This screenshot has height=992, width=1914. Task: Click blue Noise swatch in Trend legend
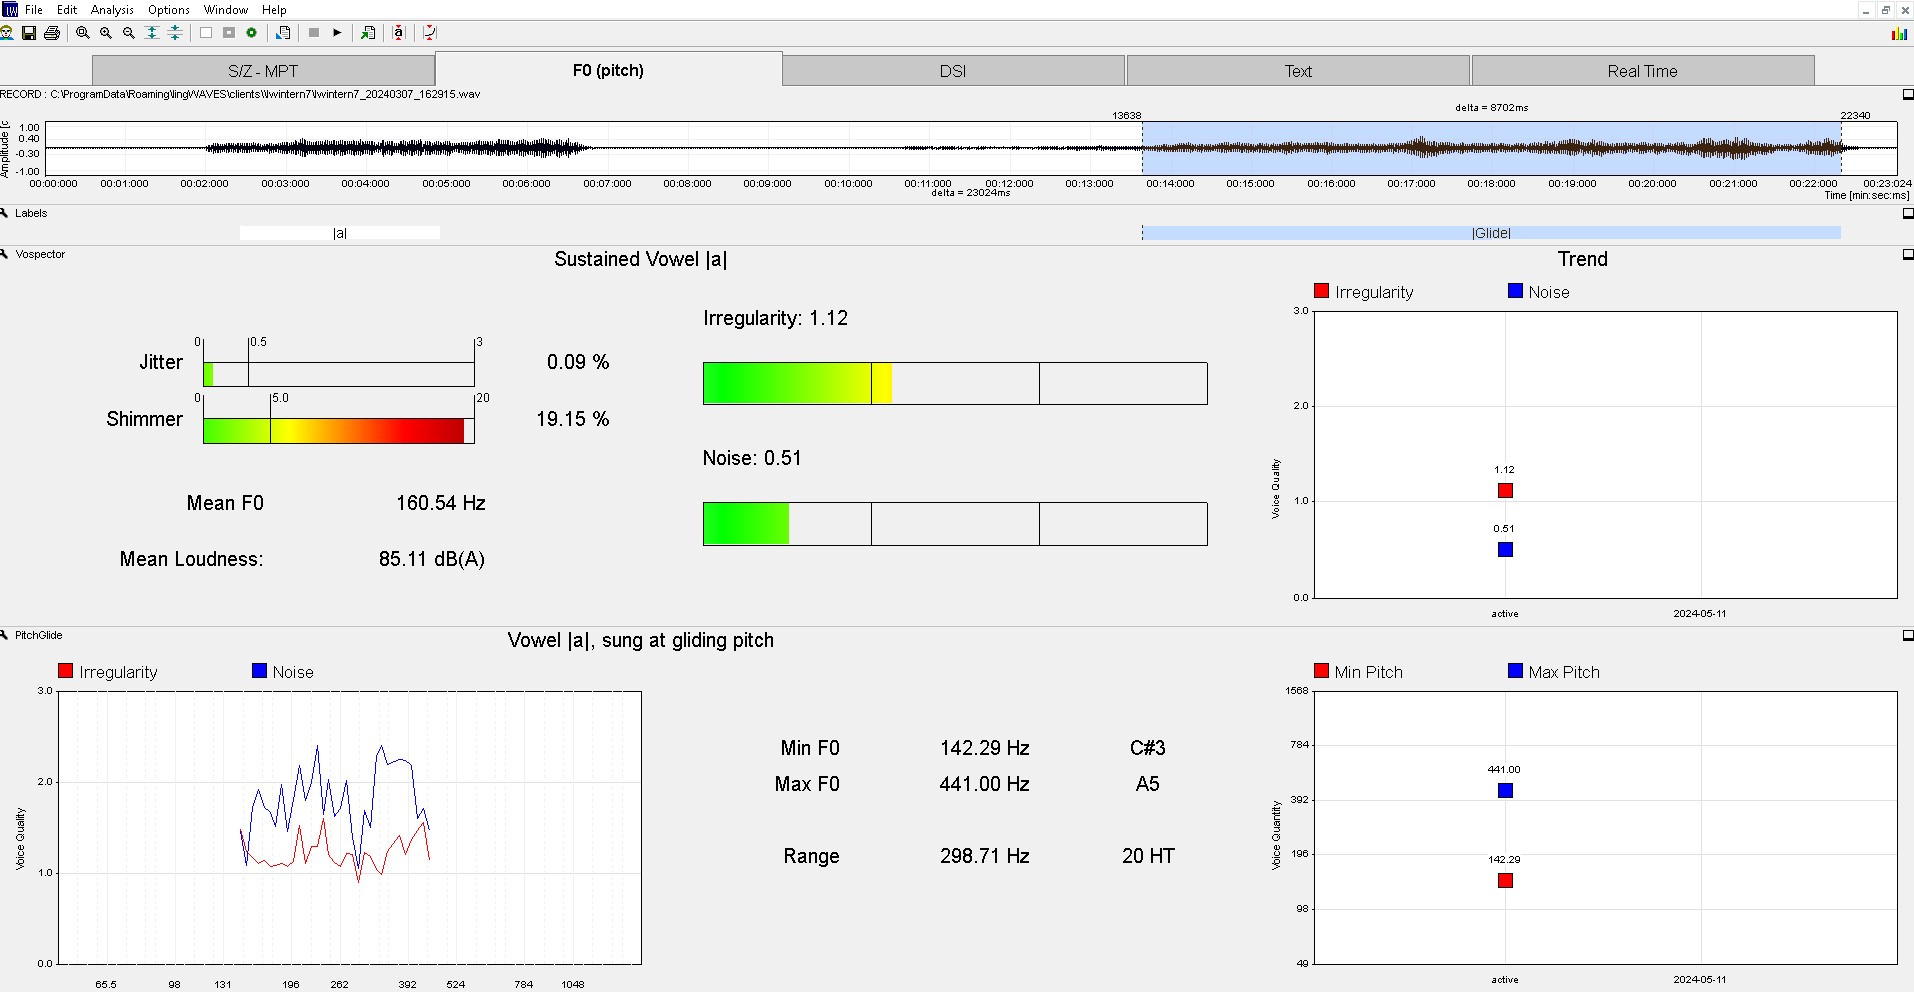[x=1515, y=291]
